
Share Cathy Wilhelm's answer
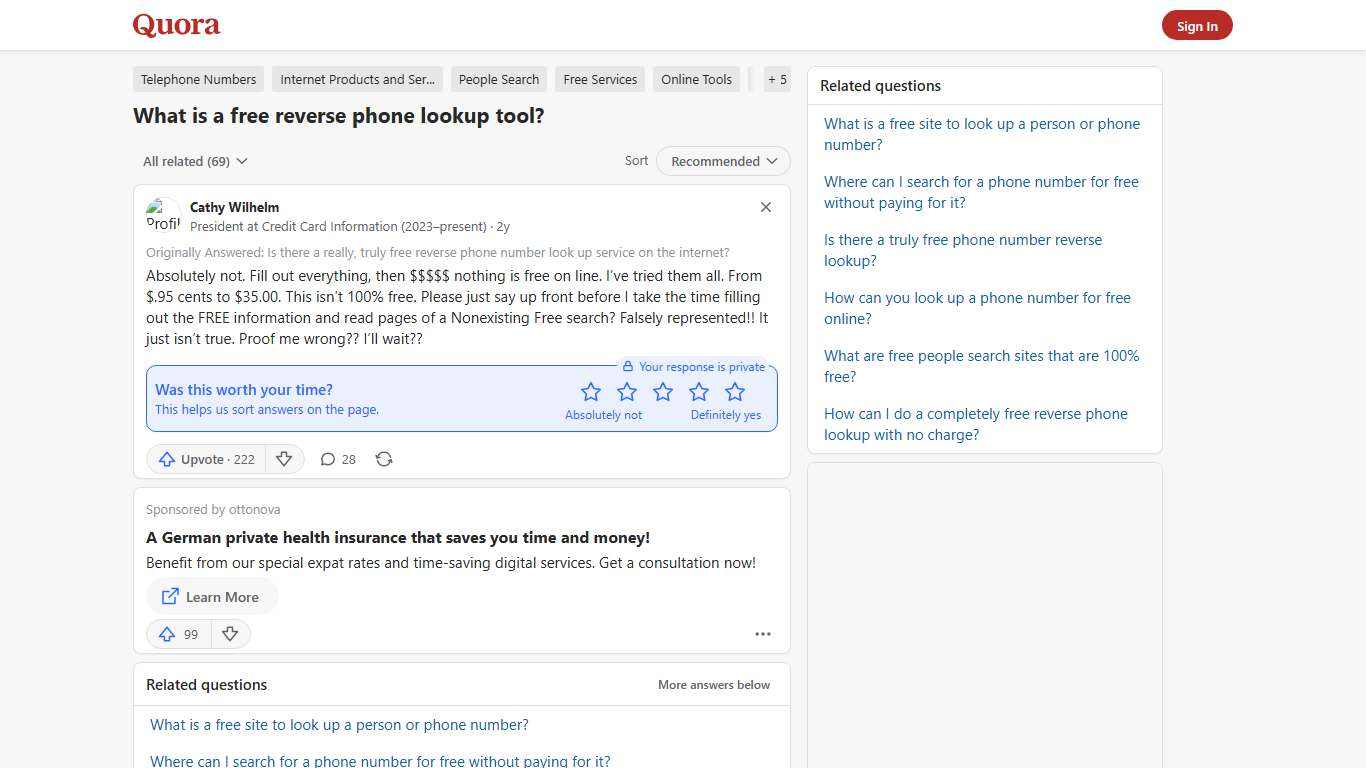[384, 459]
